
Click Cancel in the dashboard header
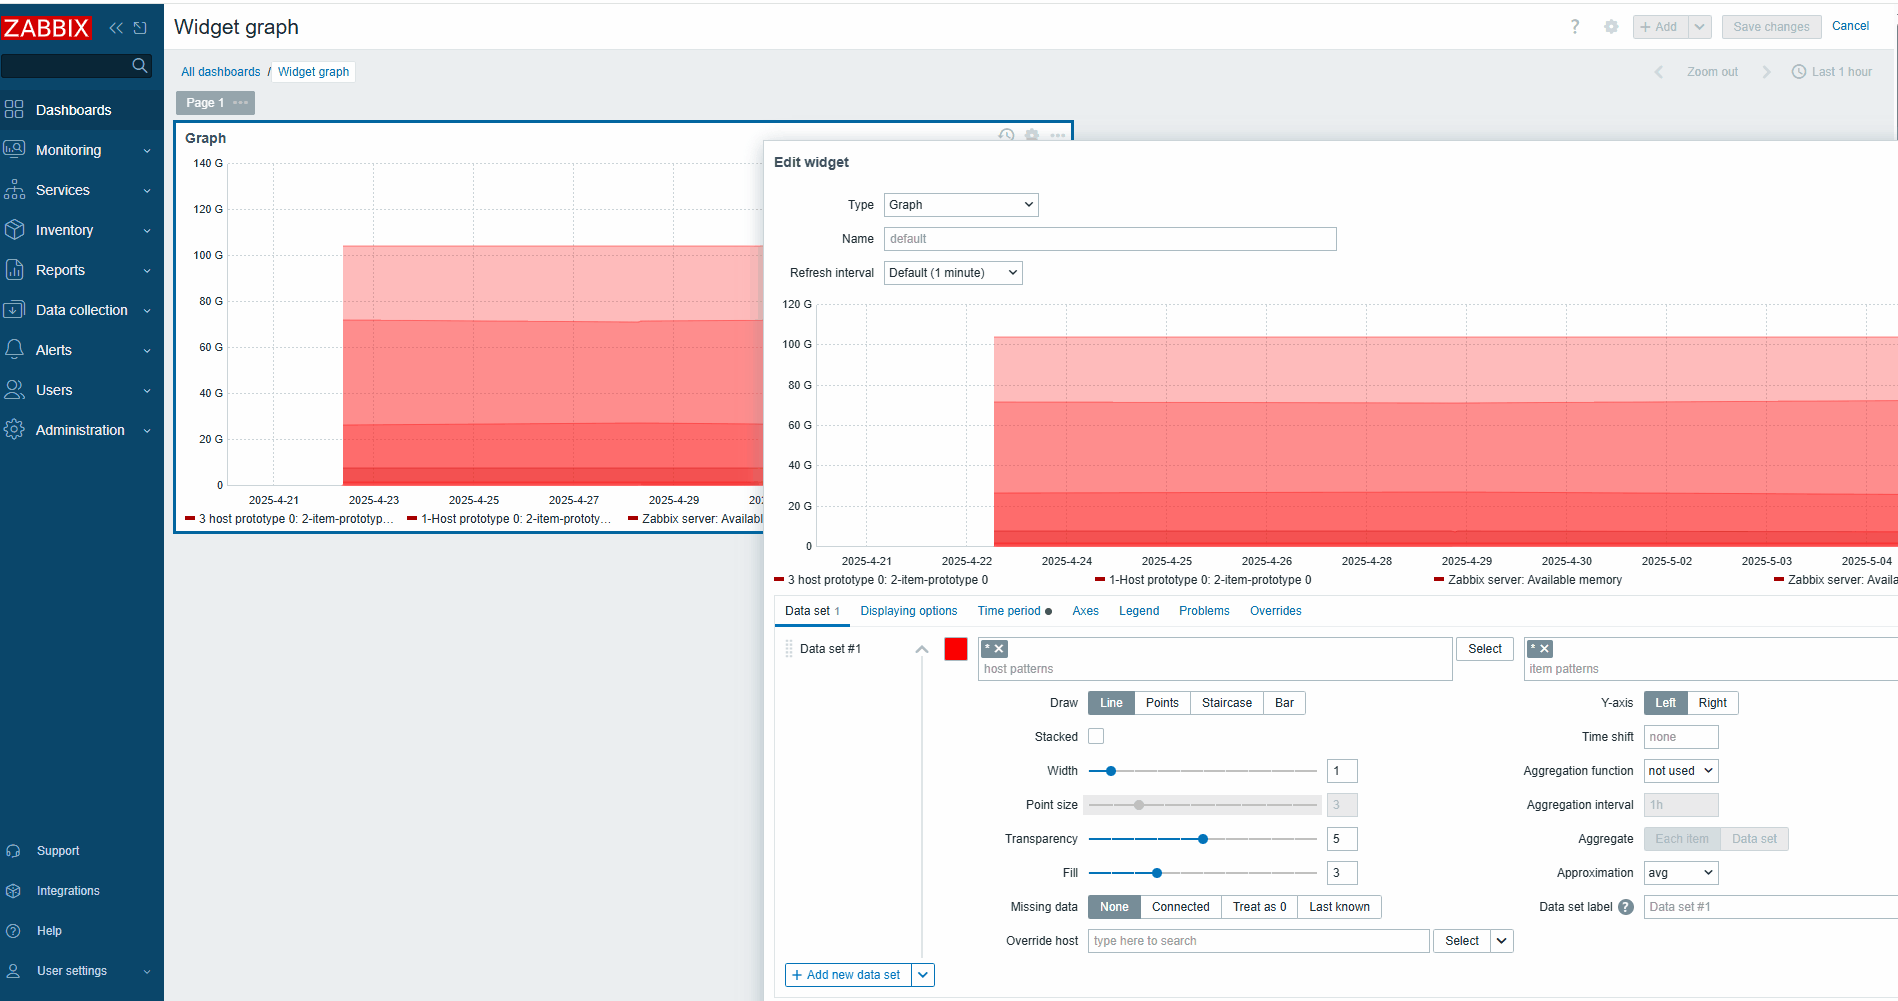pyautogui.click(x=1850, y=26)
